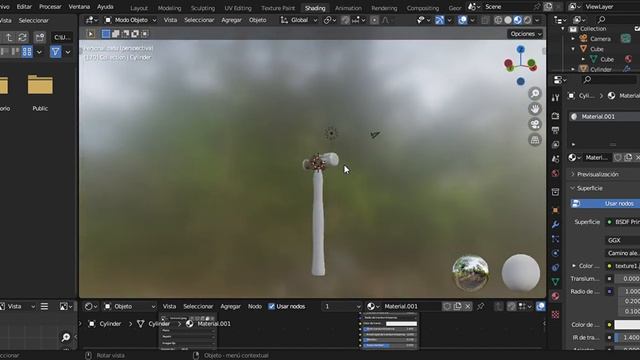Open the Texture properties checker tab

click(555, 315)
